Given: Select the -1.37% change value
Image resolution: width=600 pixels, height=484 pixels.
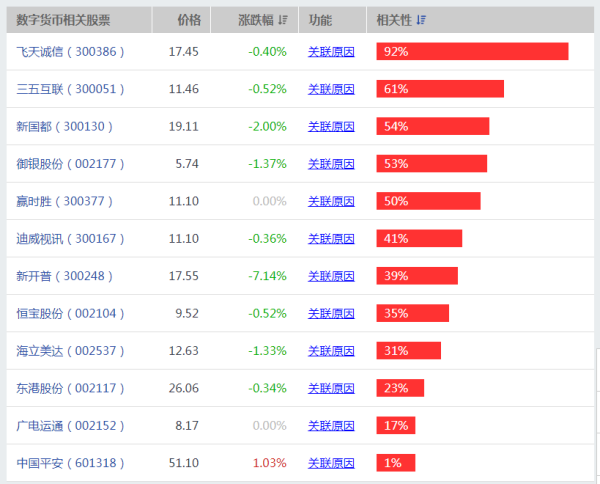Looking at the screenshot, I should click(x=267, y=164).
